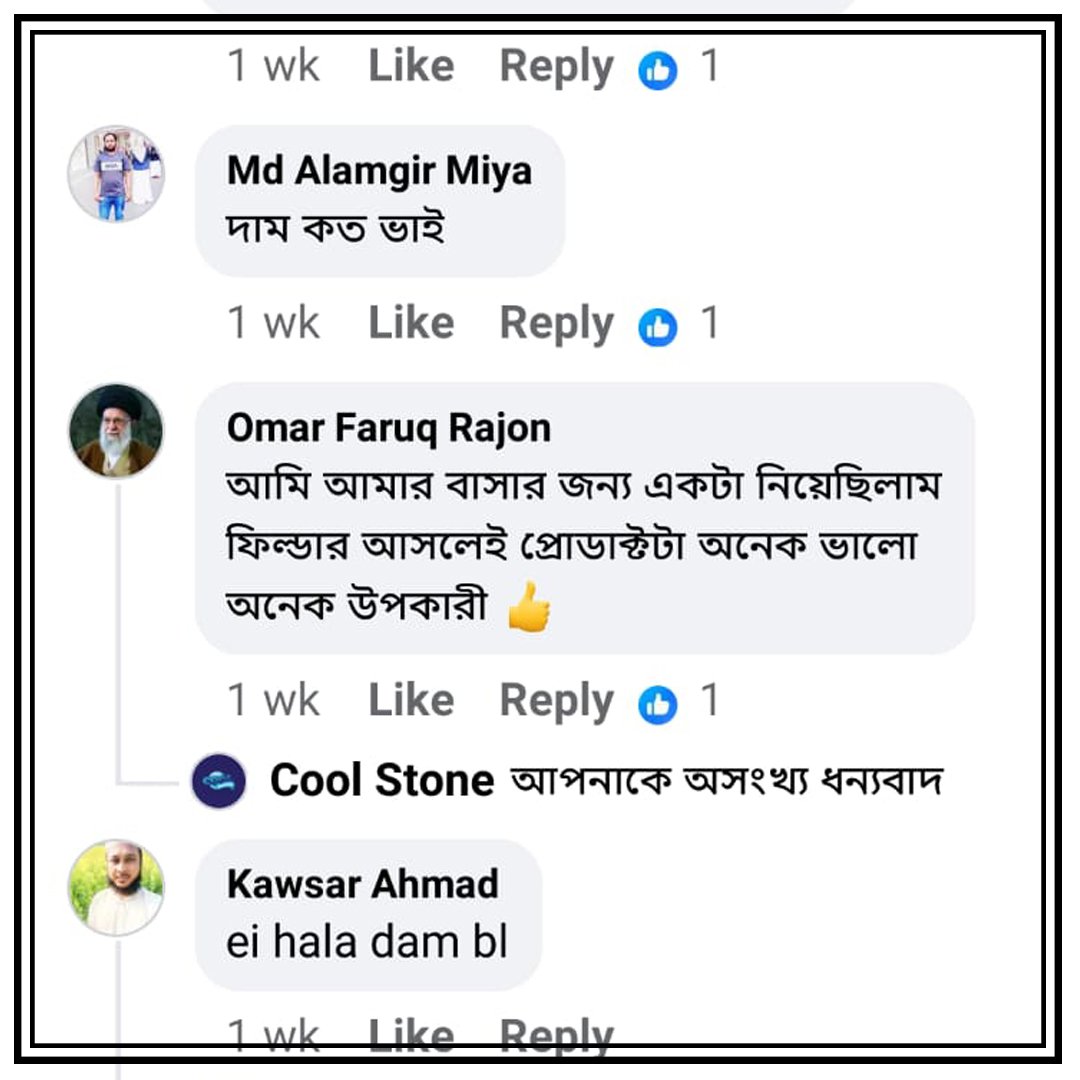Reply to Md Alamgir Miya's comment
This screenshot has width=1080, height=1080.
click(557, 322)
